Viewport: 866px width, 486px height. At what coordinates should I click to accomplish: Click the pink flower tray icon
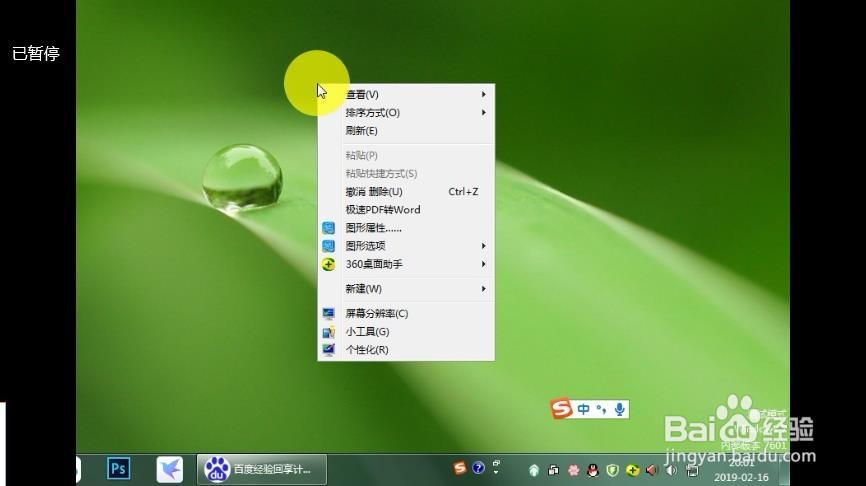(573, 471)
